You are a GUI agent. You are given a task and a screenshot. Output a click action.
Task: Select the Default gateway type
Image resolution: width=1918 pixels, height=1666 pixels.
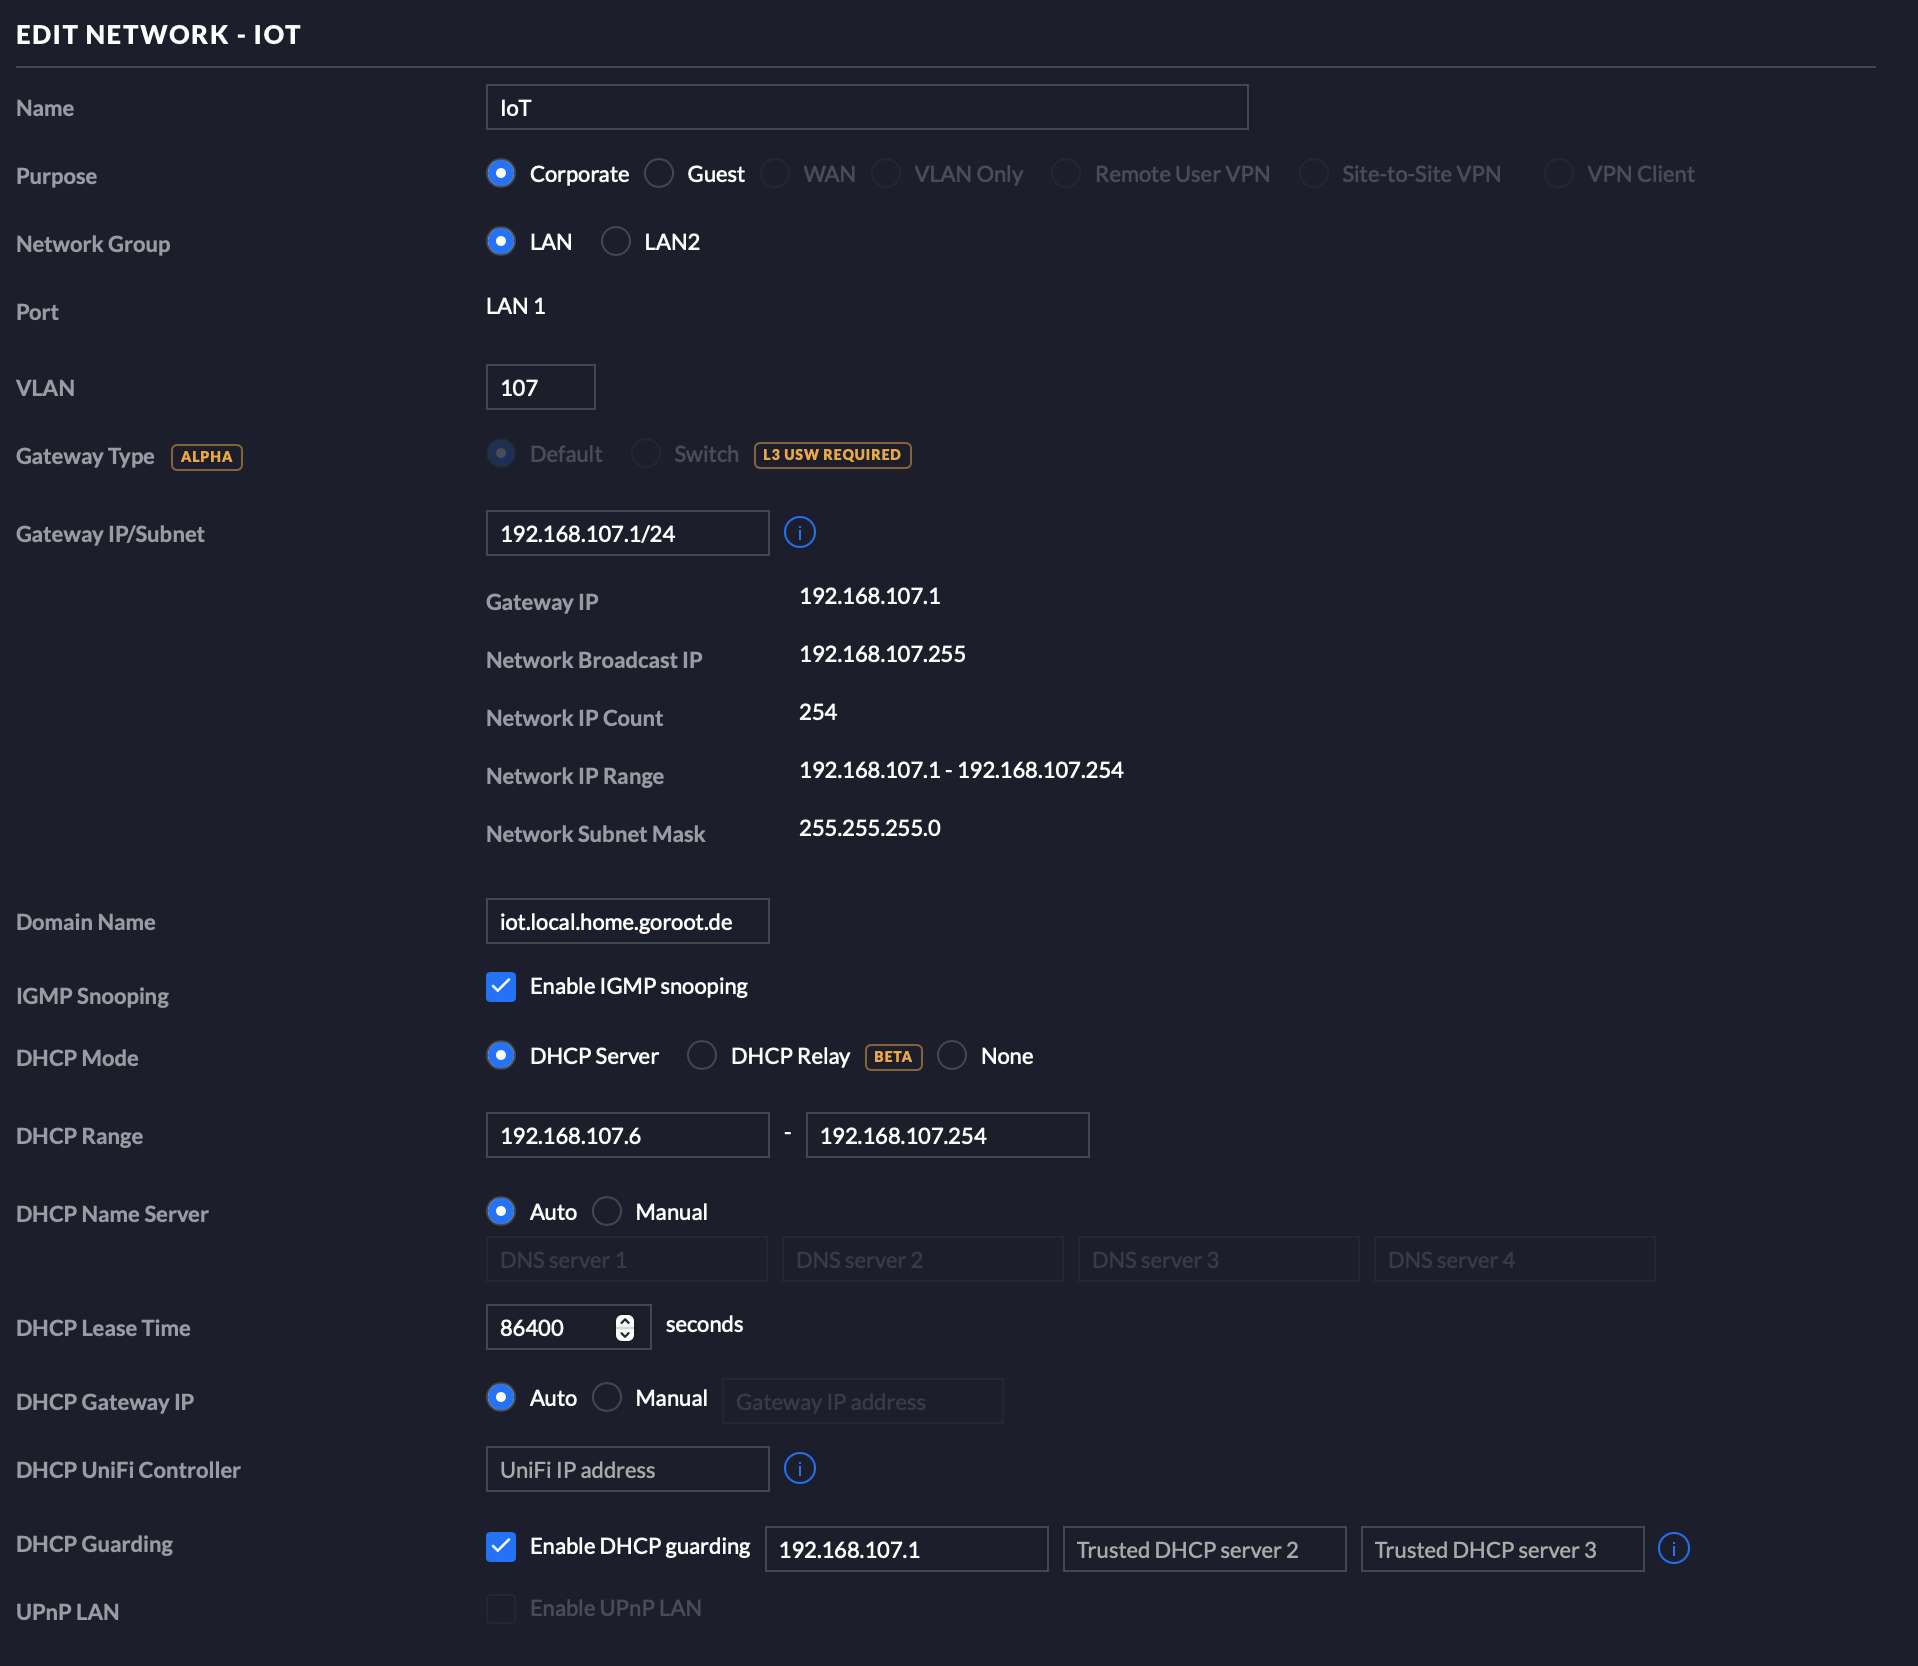(x=501, y=453)
